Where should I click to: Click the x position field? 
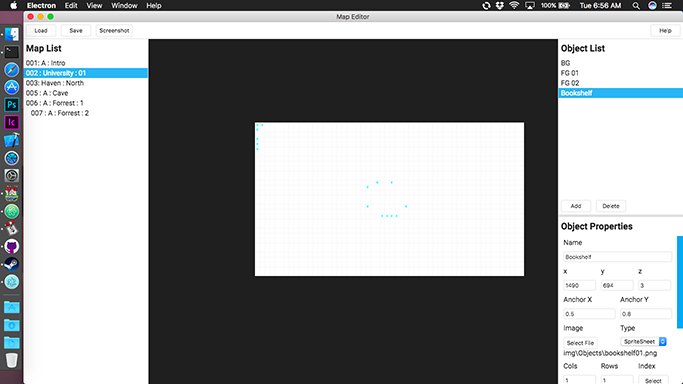point(579,286)
